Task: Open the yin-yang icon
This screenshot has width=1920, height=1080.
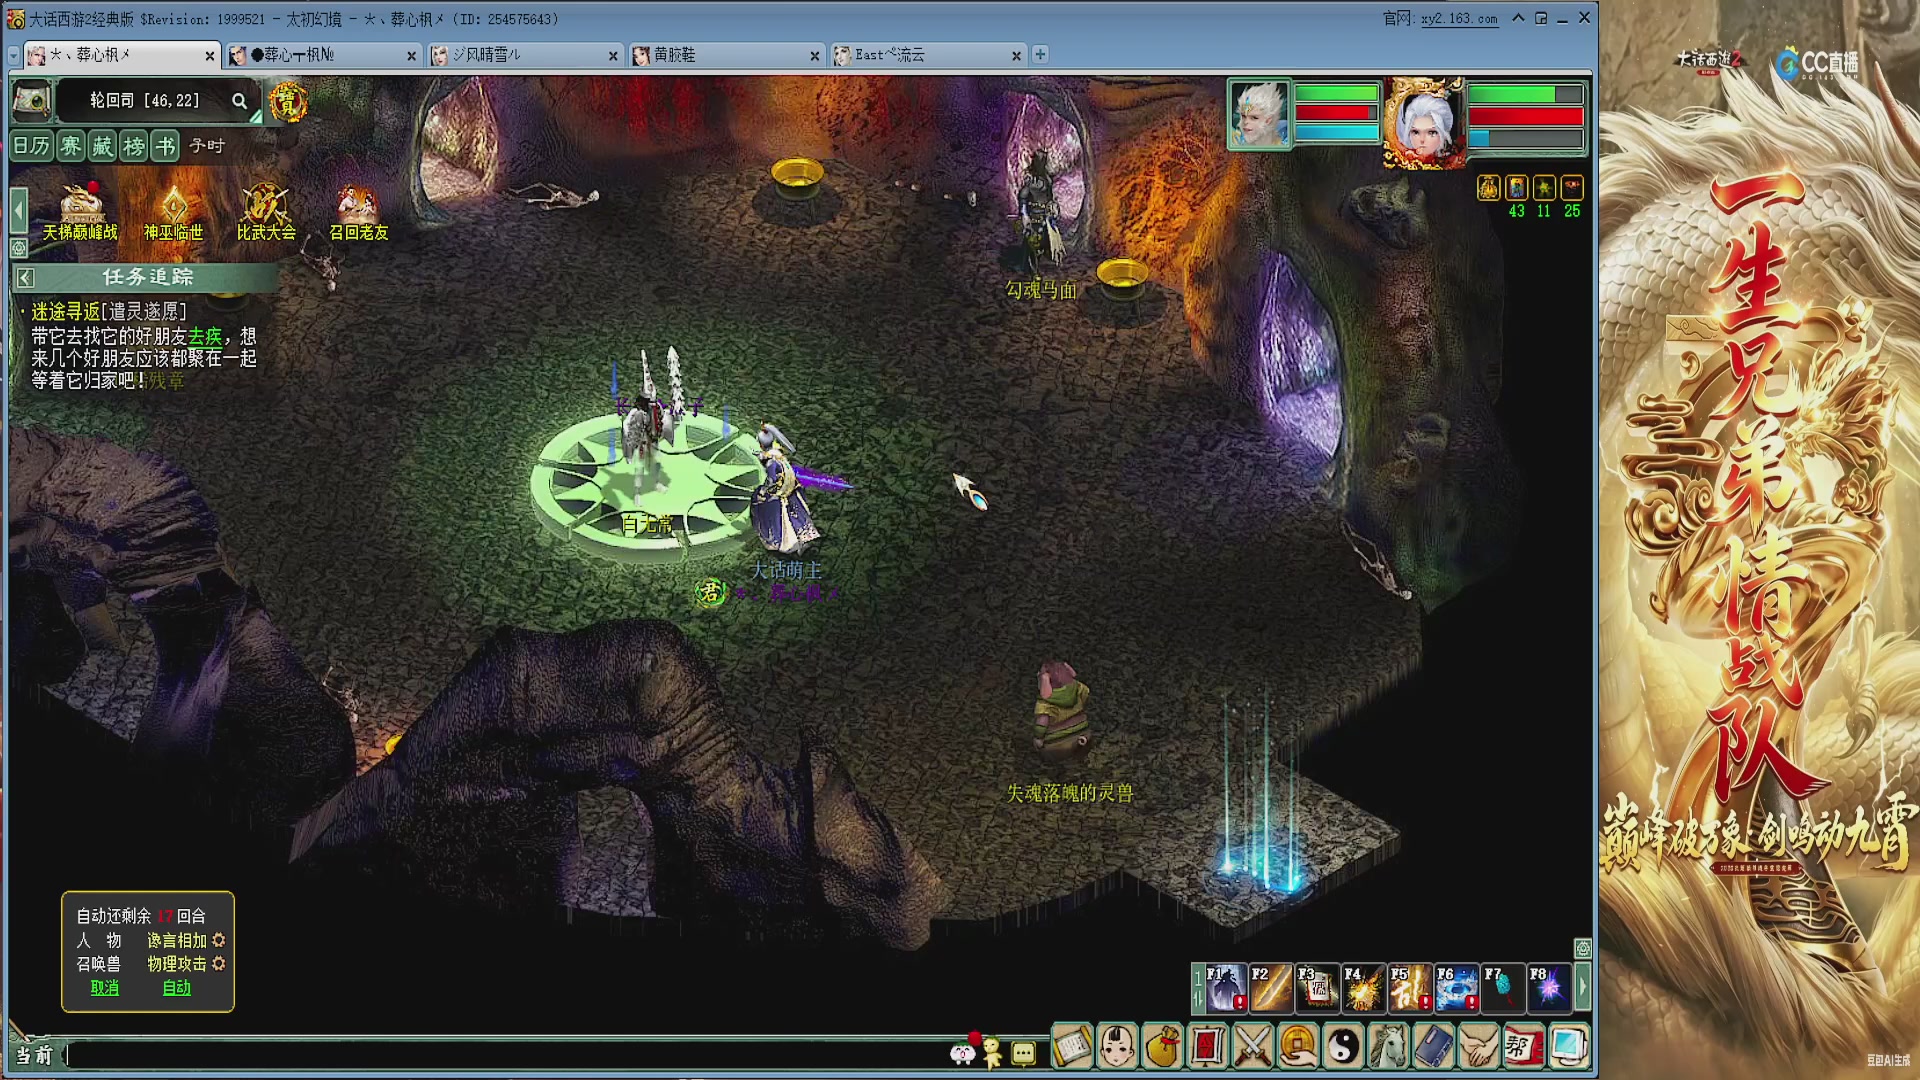Action: (x=1343, y=1047)
